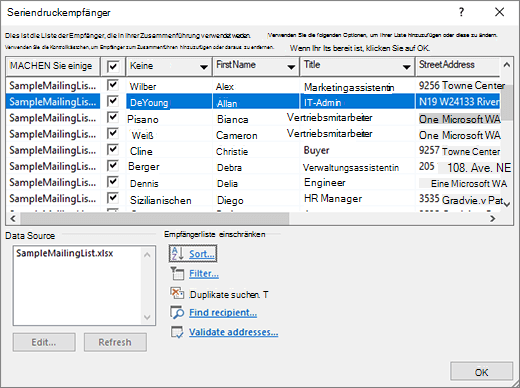This screenshot has height=388, width=520.
Task: Open the Keine column dropdown arrow
Action: [204, 67]
